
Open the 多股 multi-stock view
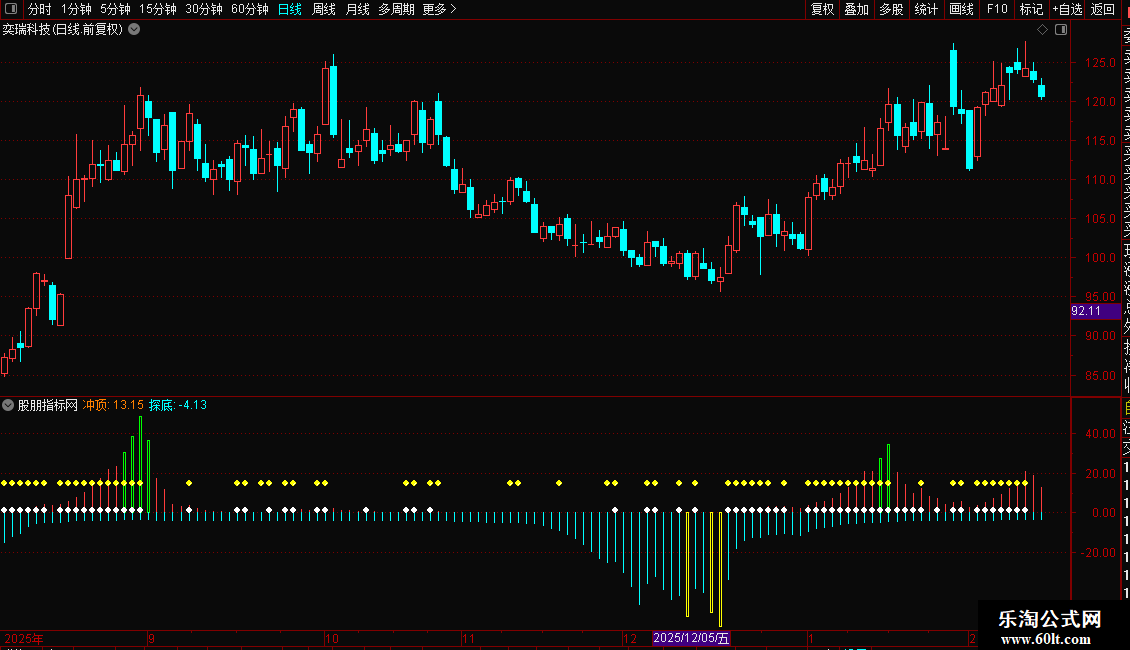(x=891, y=9)
